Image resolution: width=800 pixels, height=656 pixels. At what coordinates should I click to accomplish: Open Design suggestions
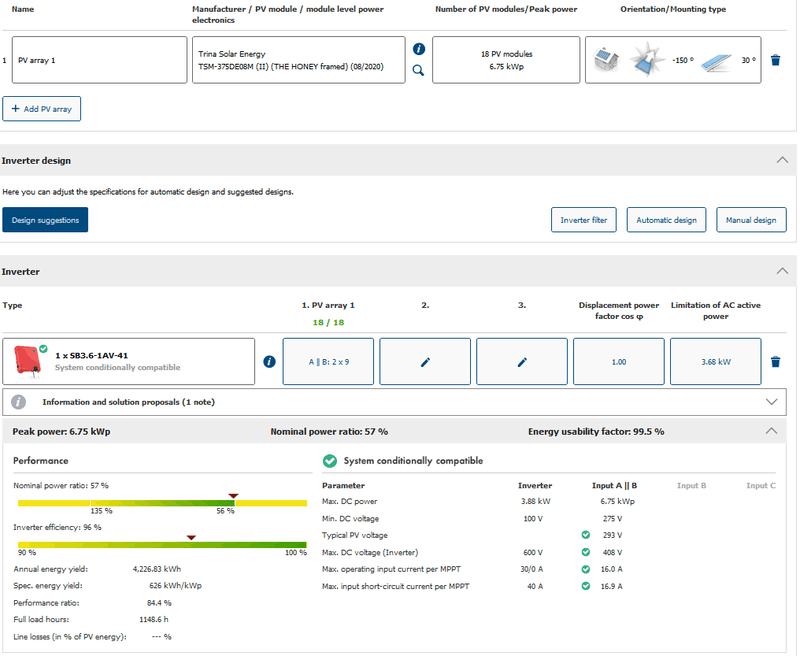click(x=45, y=220)
